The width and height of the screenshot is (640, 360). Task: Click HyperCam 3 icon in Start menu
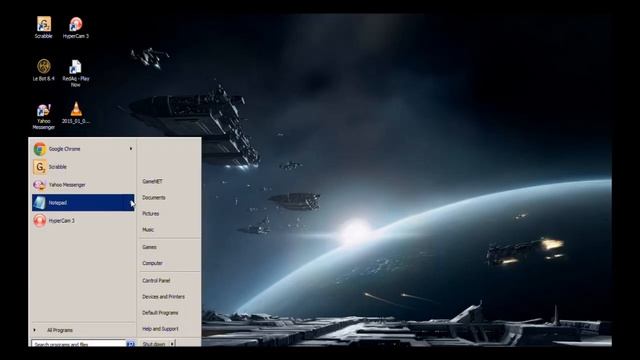tap(40, 221)
